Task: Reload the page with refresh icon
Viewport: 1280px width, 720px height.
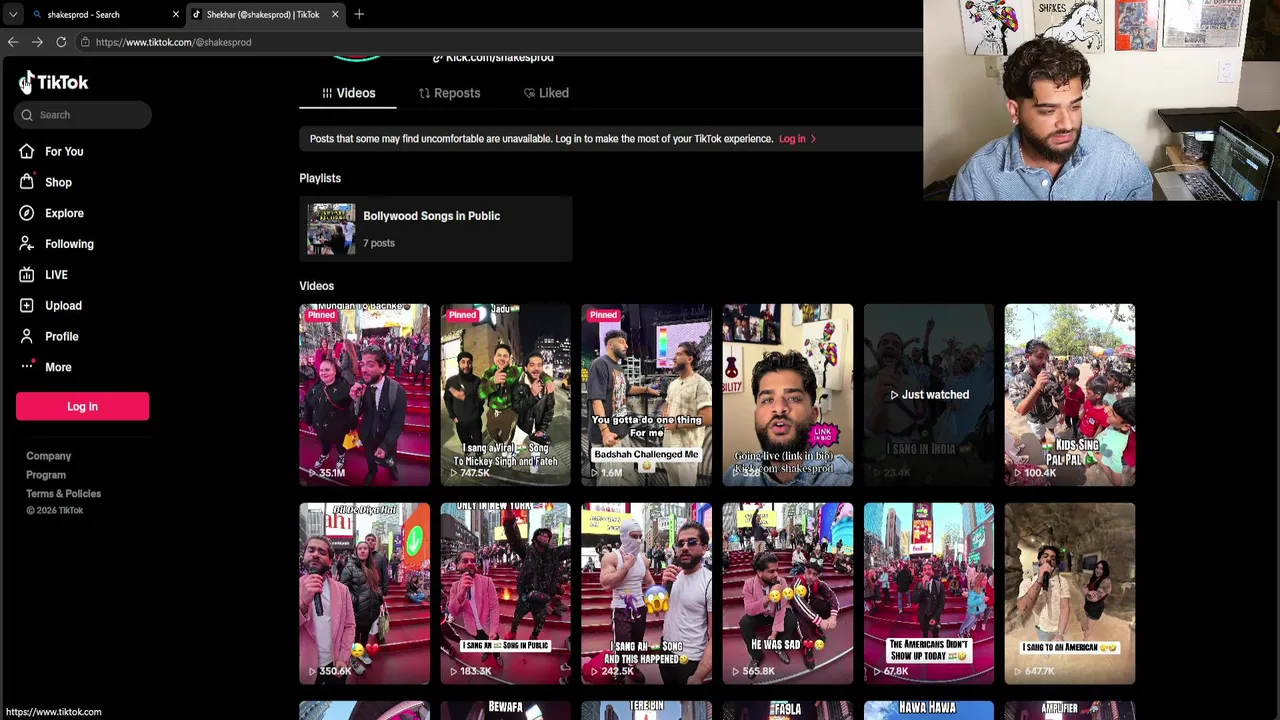Action: point(61,42)
